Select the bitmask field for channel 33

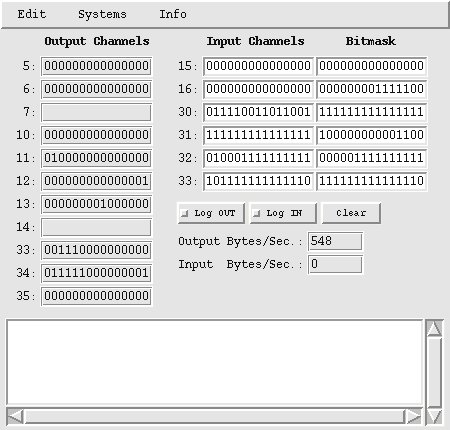371,181
